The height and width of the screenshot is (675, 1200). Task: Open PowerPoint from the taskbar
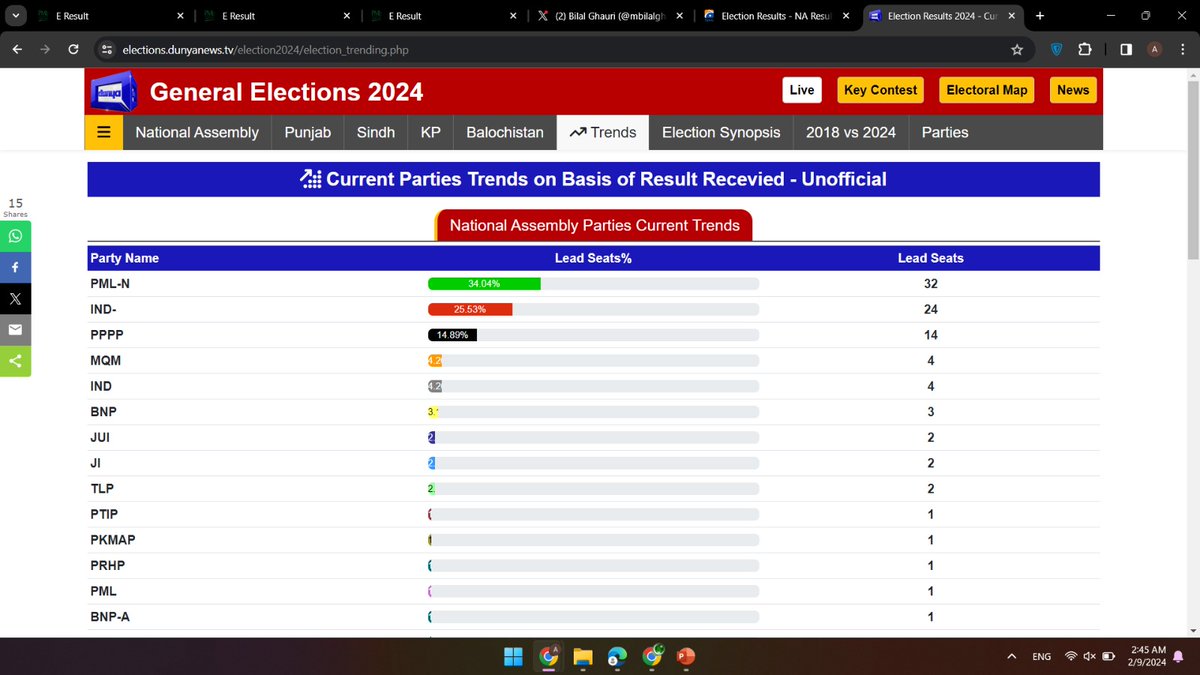(686, 656)
